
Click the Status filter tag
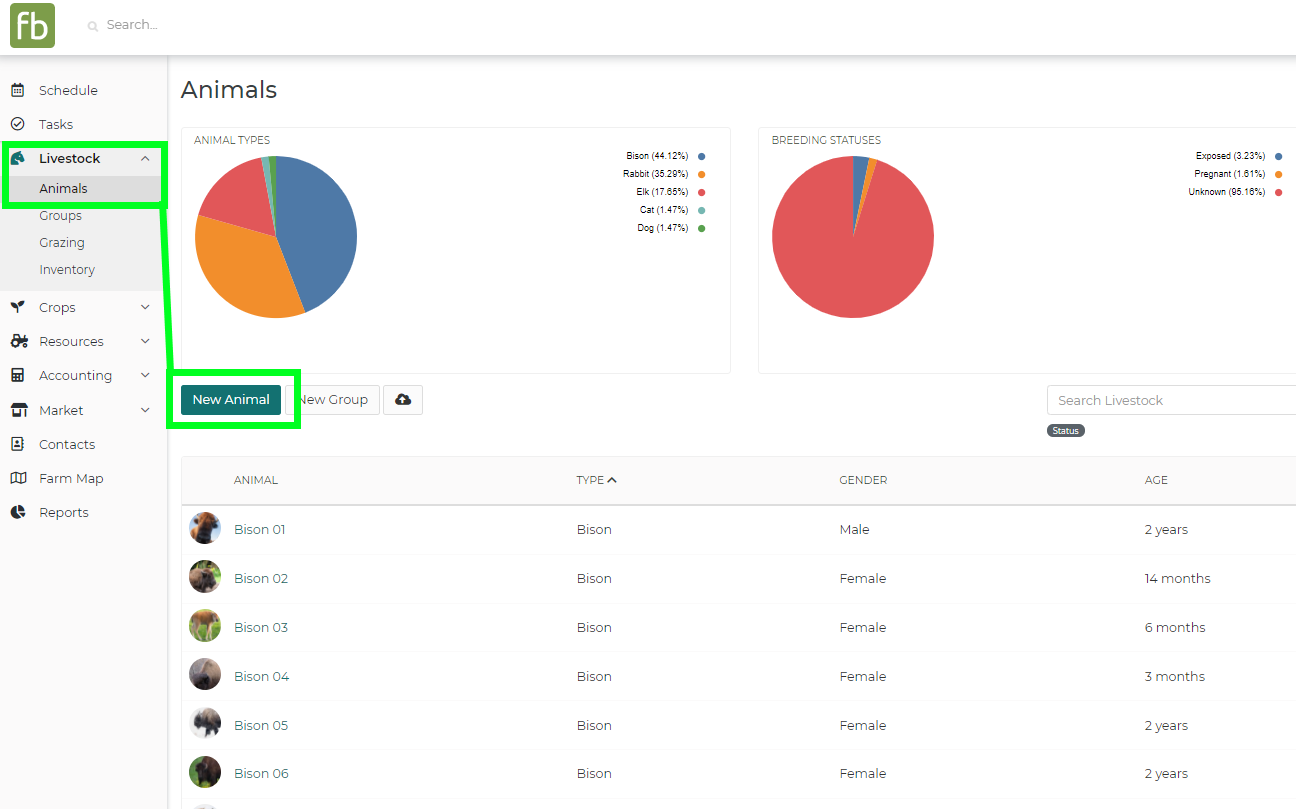(x=1066, y=431)
